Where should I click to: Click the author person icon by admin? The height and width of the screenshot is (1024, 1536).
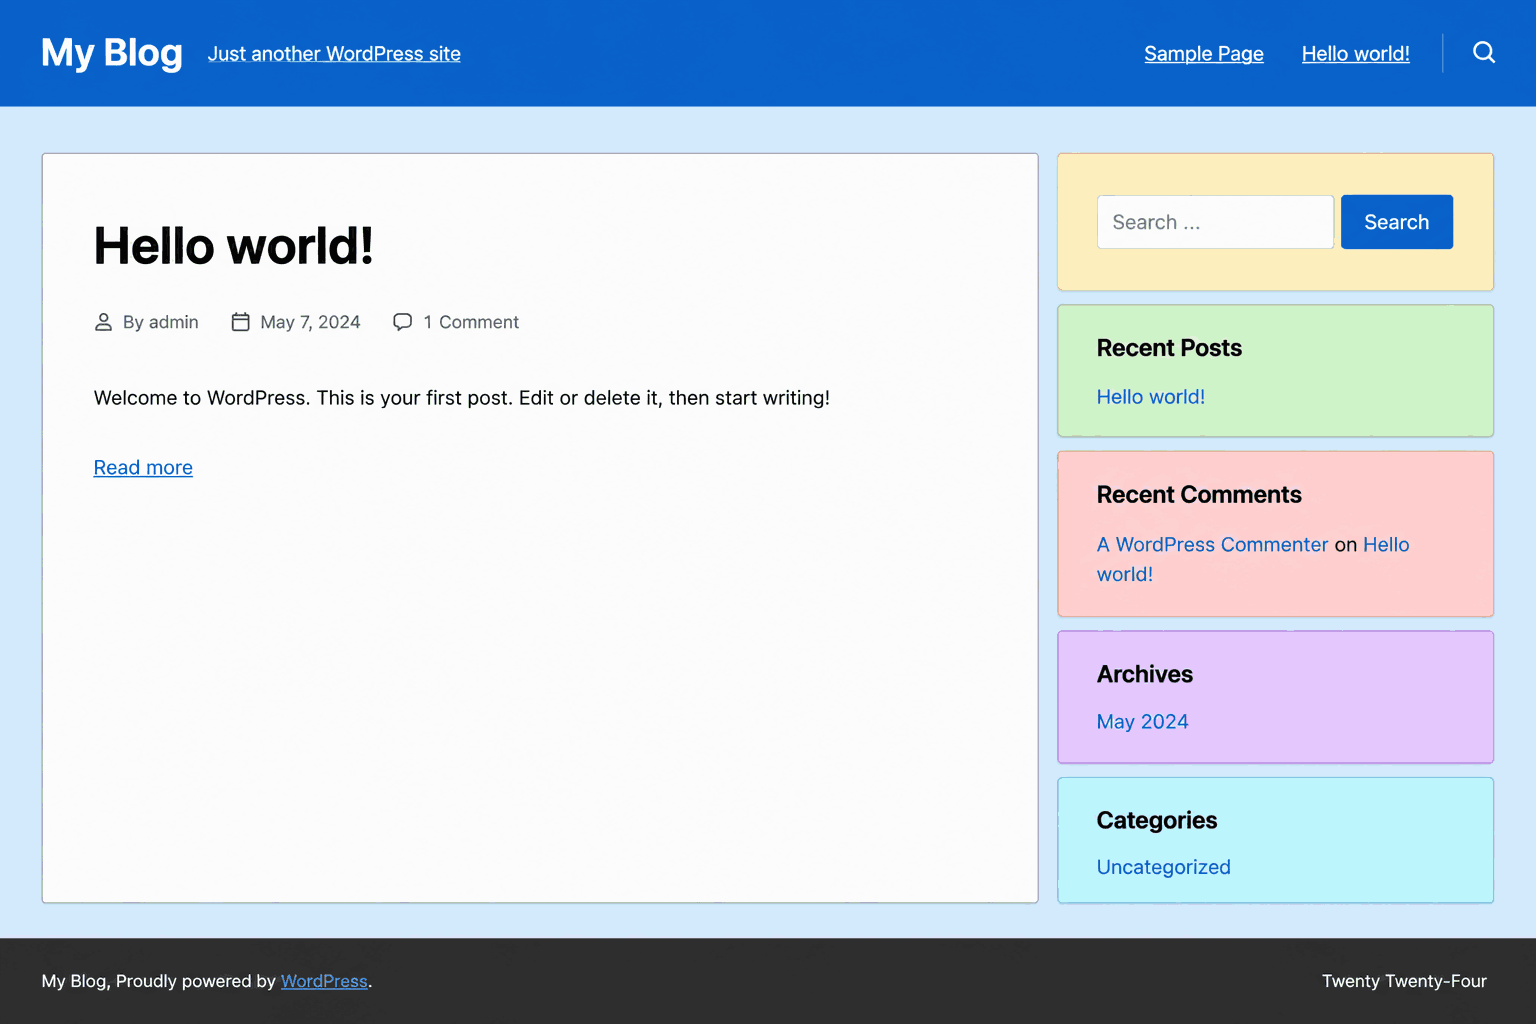[x=103, y=322]
